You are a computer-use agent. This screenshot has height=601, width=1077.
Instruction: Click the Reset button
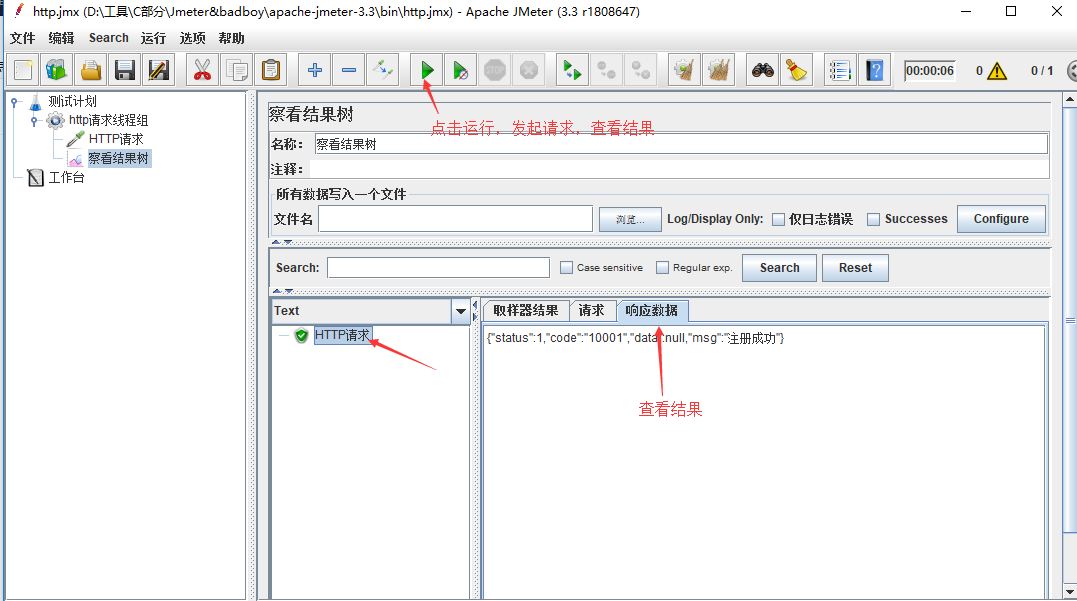854,268
